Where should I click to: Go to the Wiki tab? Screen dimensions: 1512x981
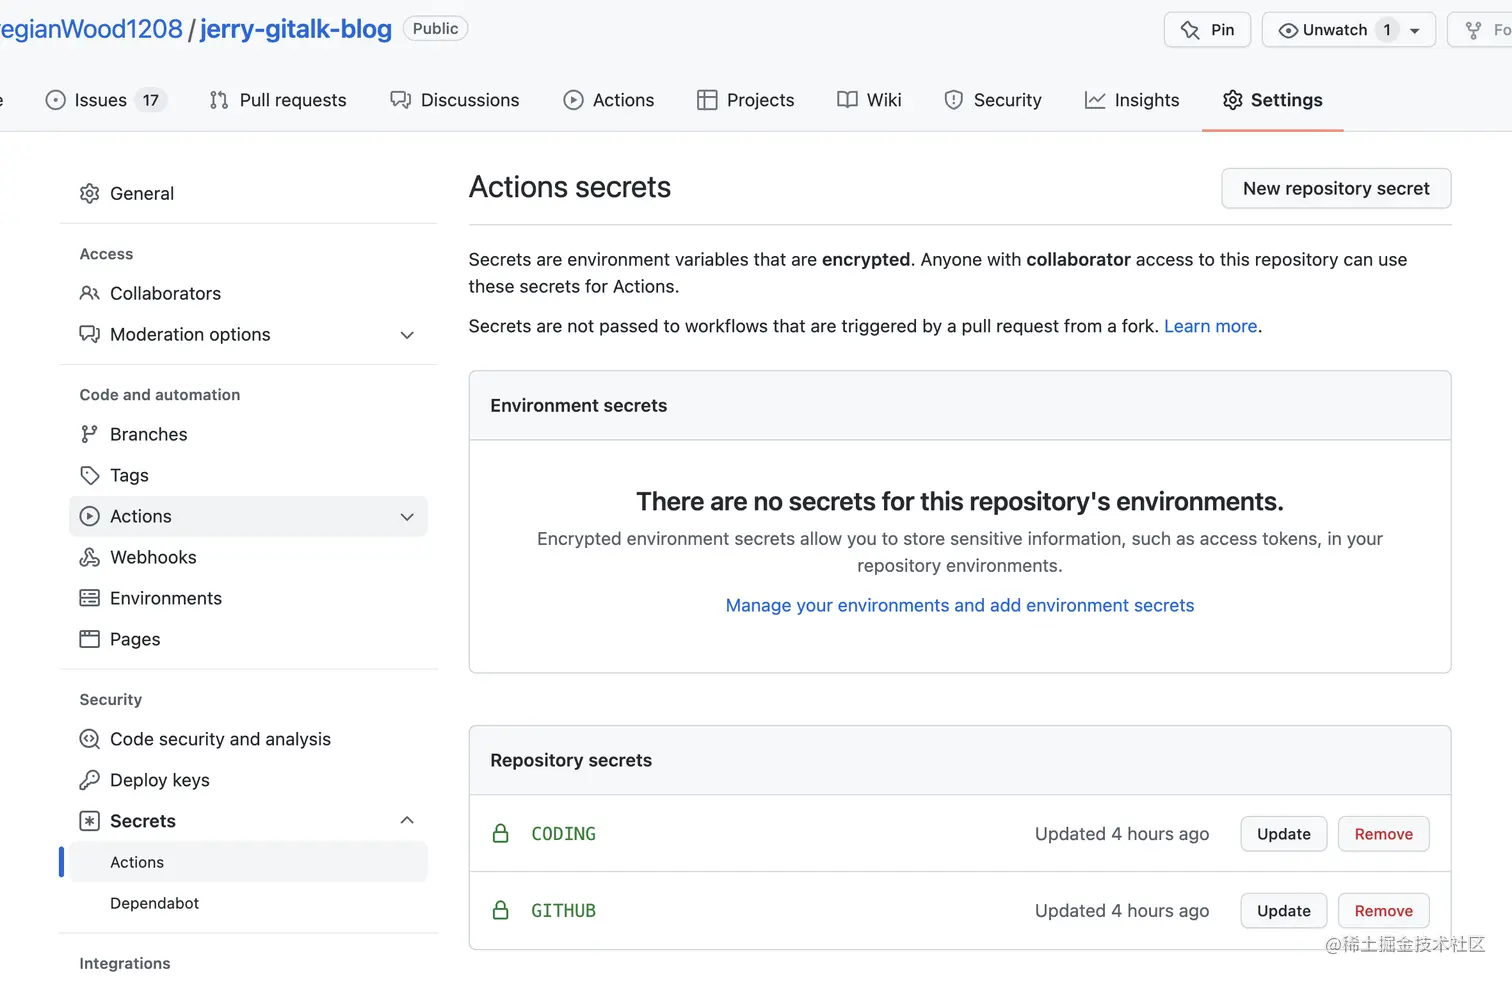pyautogui.click(x=869, y=100)
